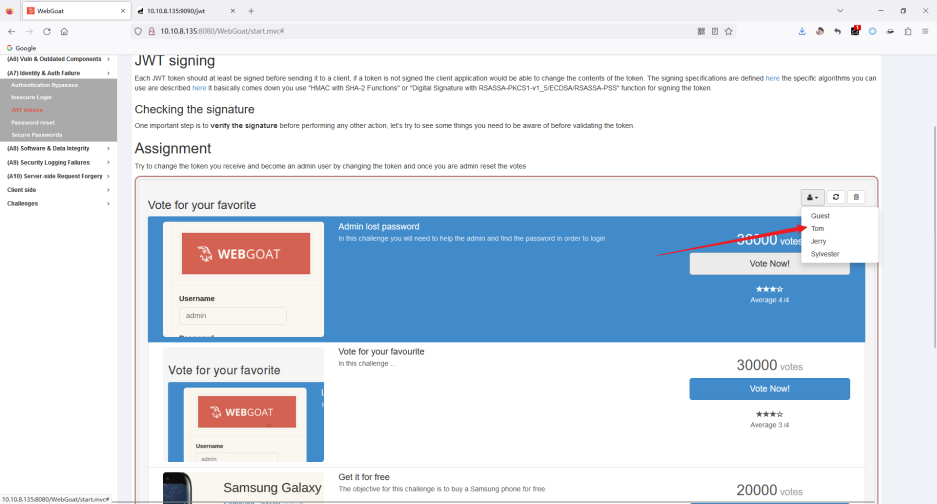Viewport: 937px width, 504px height.
Task: Expand (A6) Vuln & Outdated Components
Action: click(58, 59)
